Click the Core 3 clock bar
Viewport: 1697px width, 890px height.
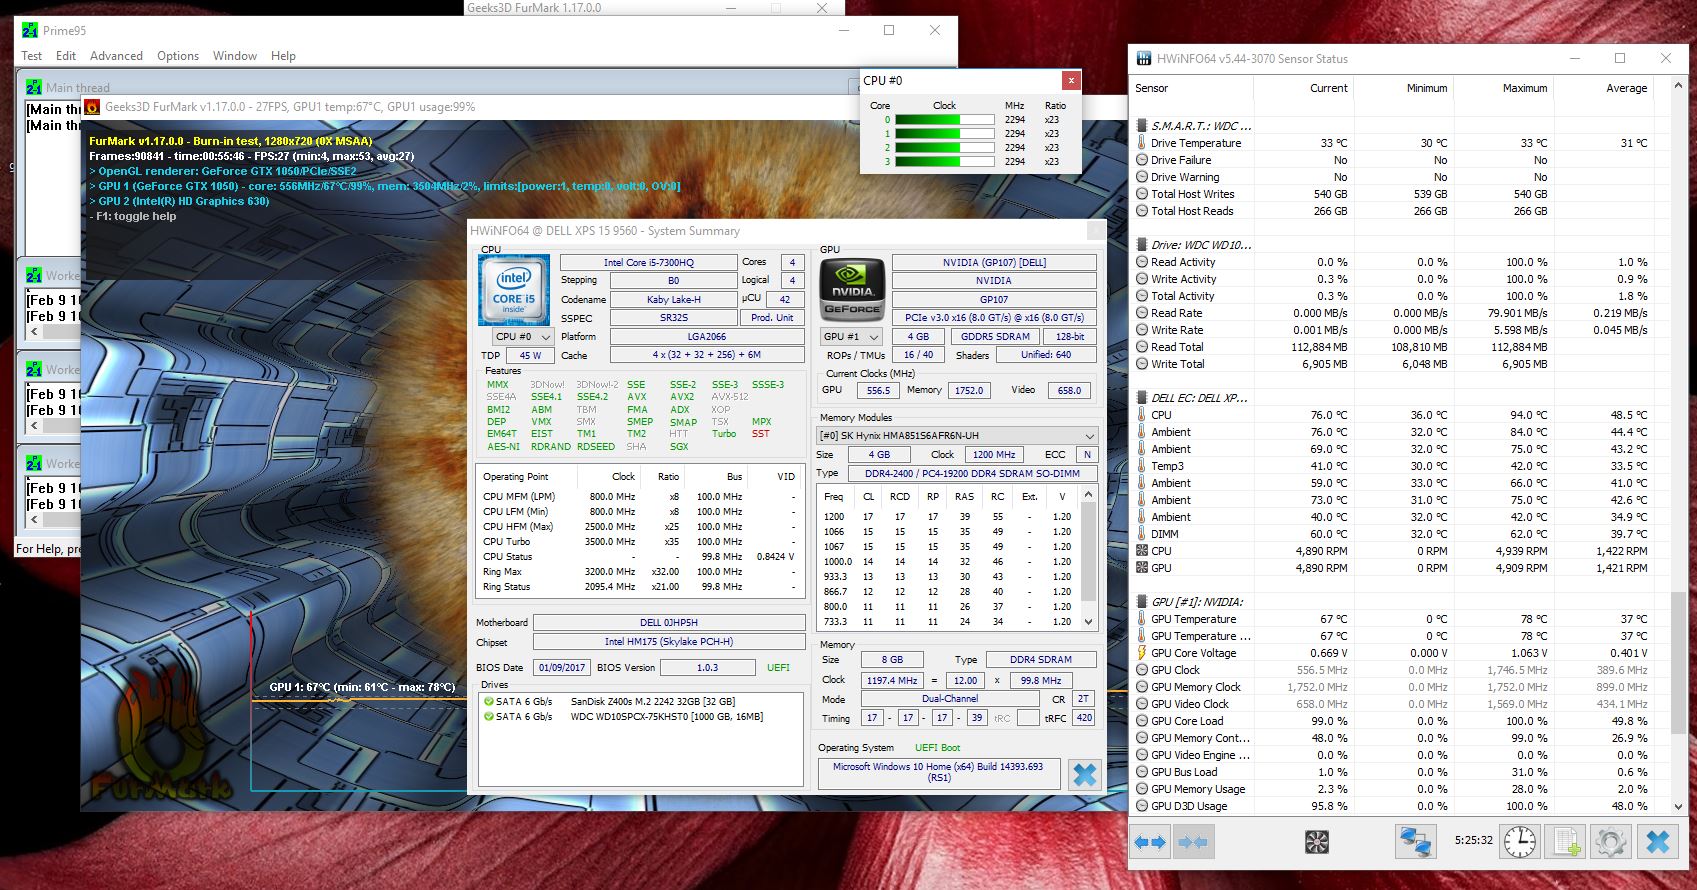pos(944,161)
